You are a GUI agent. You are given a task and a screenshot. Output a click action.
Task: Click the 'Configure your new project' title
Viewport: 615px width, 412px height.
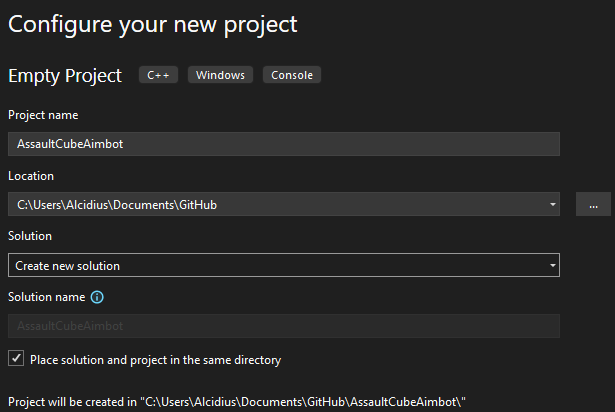(153, 24)
